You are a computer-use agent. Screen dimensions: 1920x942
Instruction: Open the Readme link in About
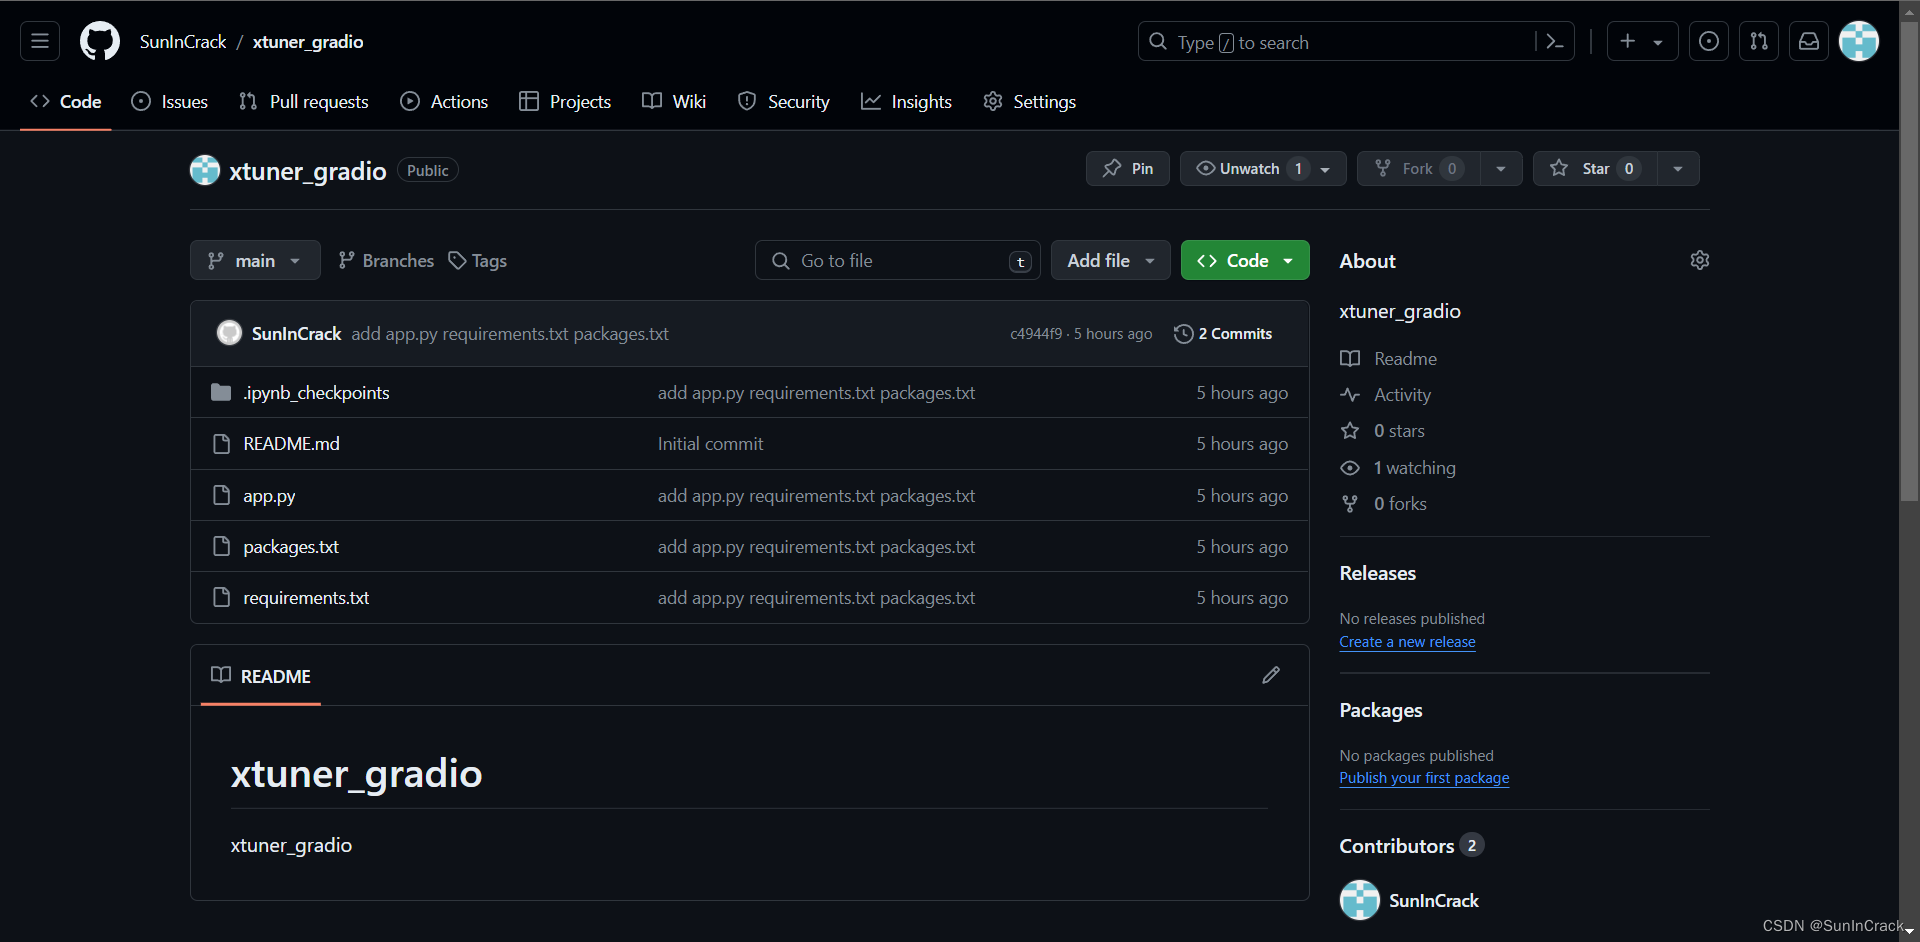pyautogui.click(x=1389, y=358)
